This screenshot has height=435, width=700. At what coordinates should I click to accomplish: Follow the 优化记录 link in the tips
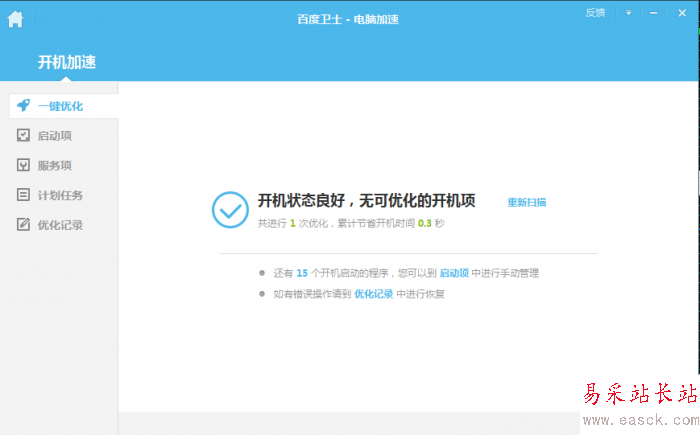point(374,294)
